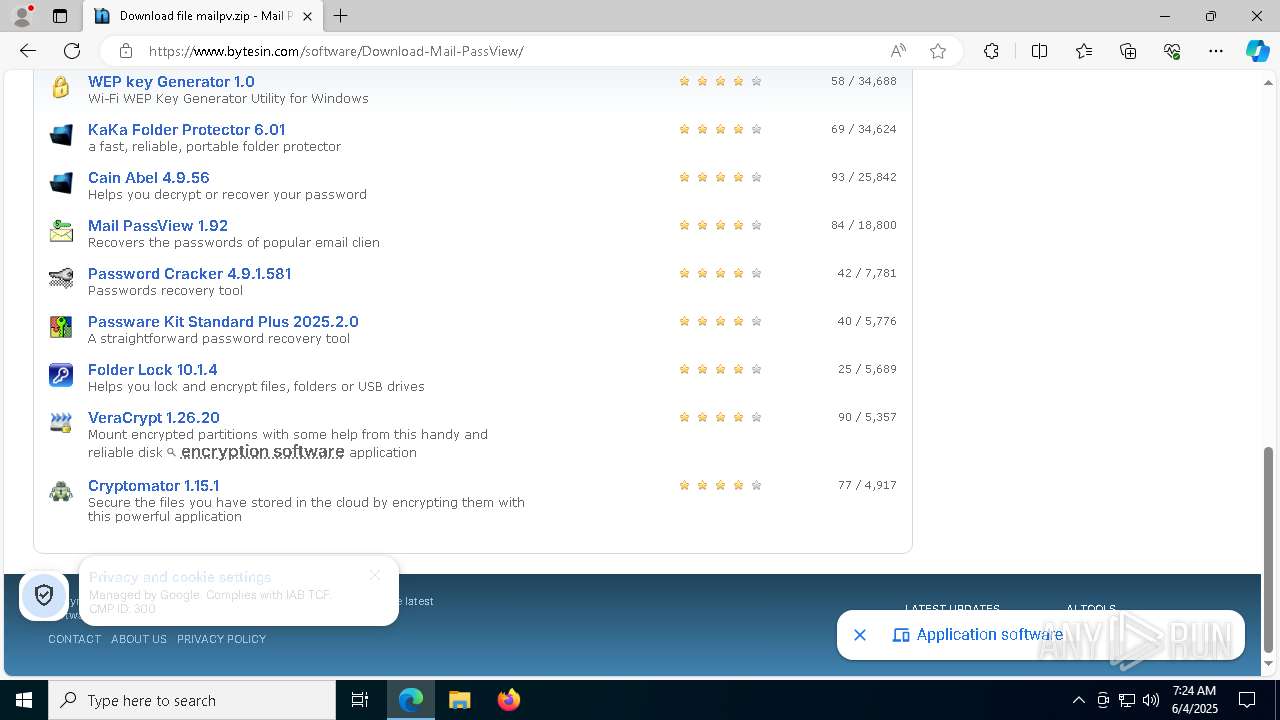This screenshot has height=720, width=1280.
Task: Open the CONTACT footer link
Action: [75, 639]
